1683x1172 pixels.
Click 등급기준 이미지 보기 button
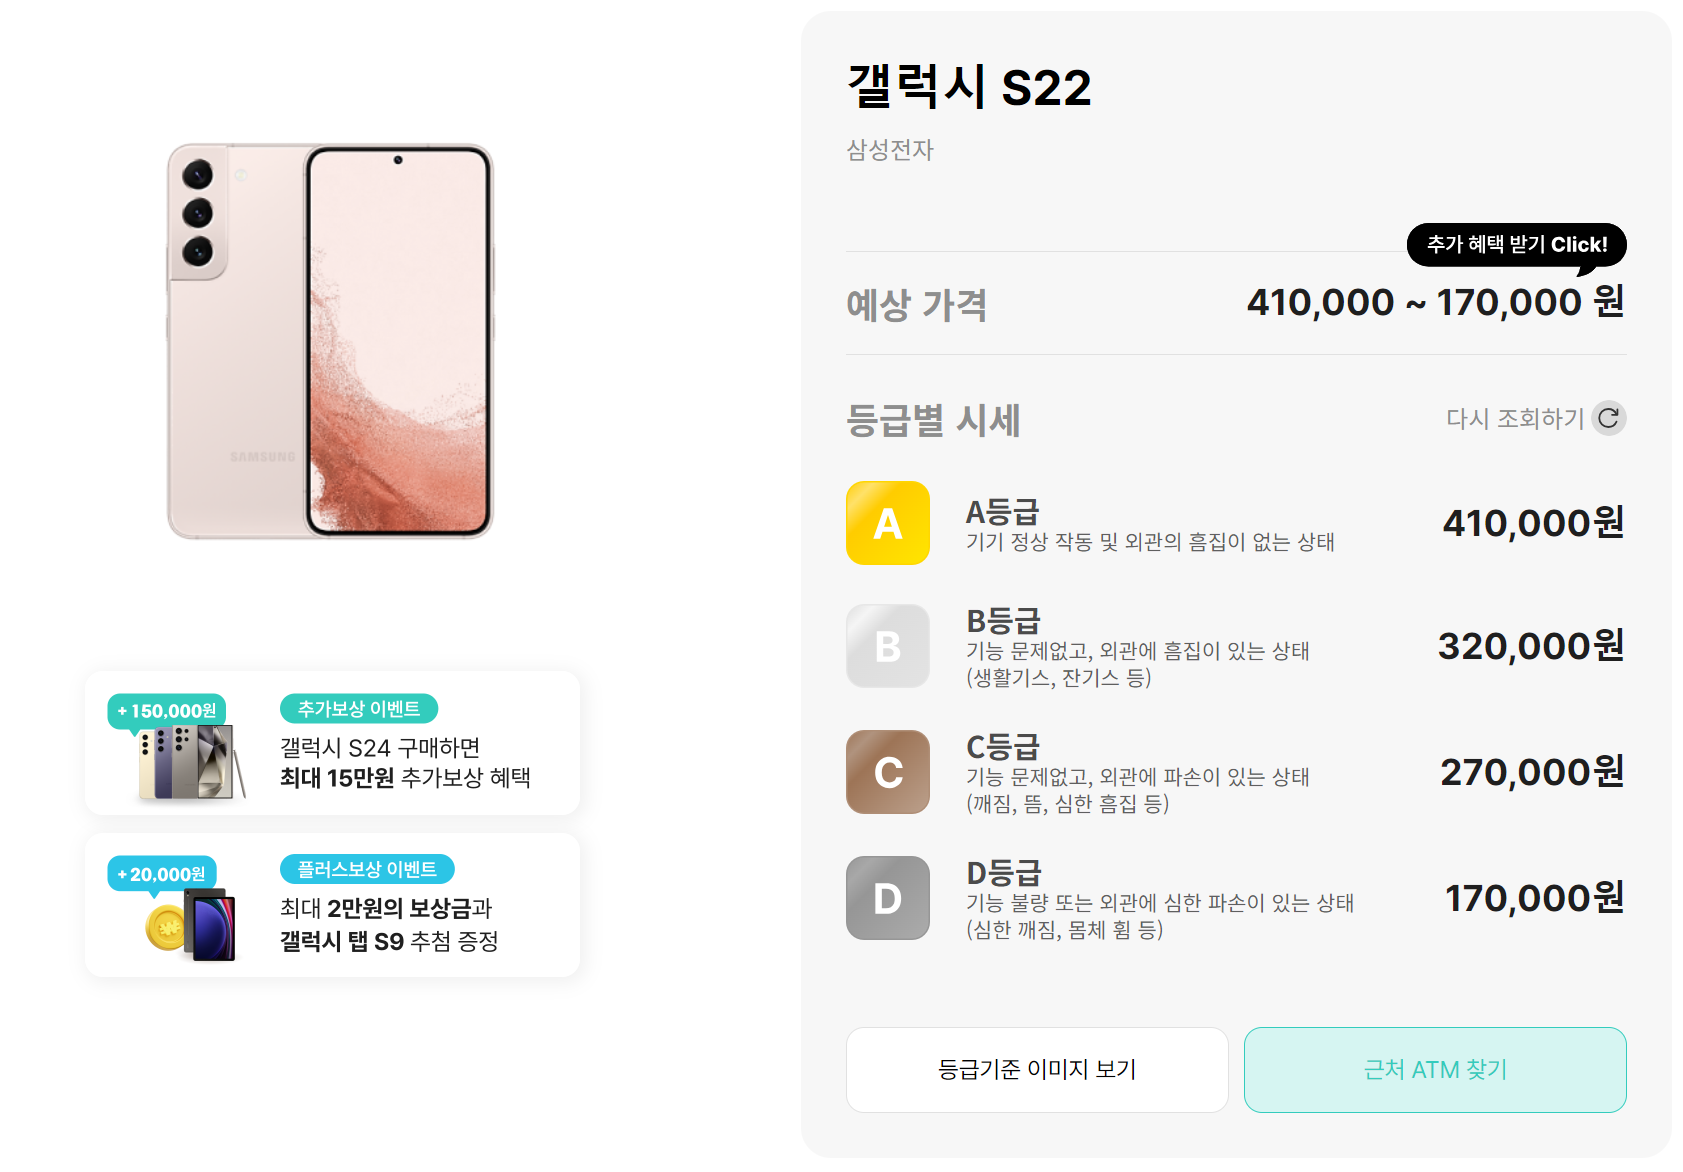tap(1036, 1069)
